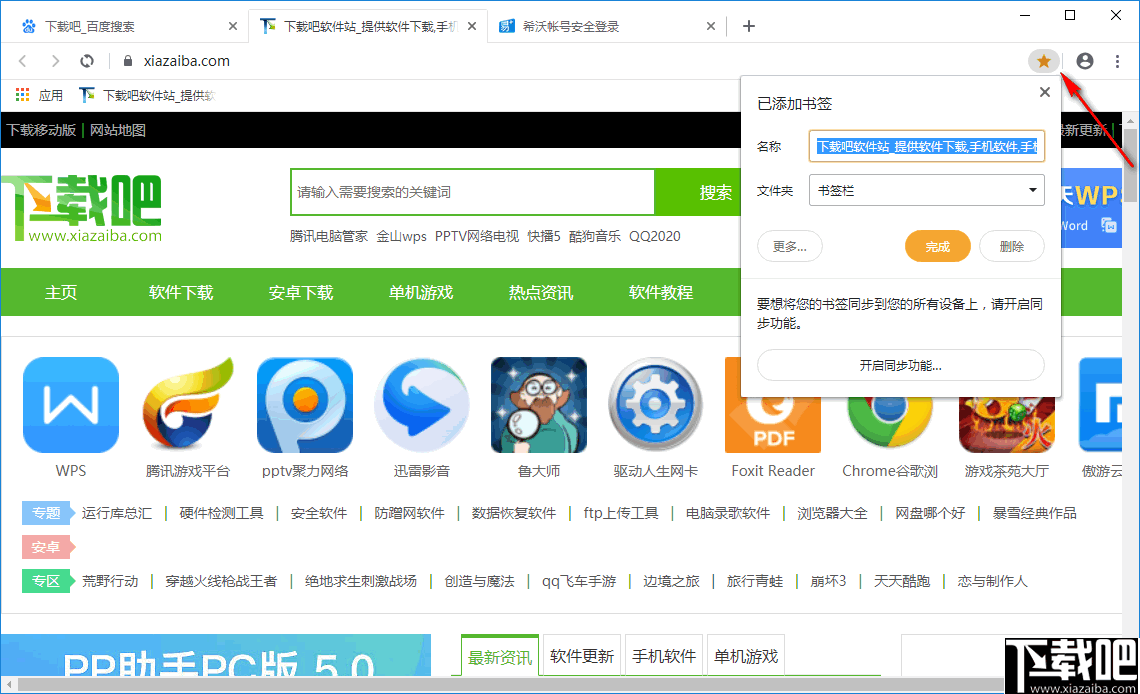Click the WPS app icon
The width and height of the screenshot is (1140, 694).
coord(71,405)
